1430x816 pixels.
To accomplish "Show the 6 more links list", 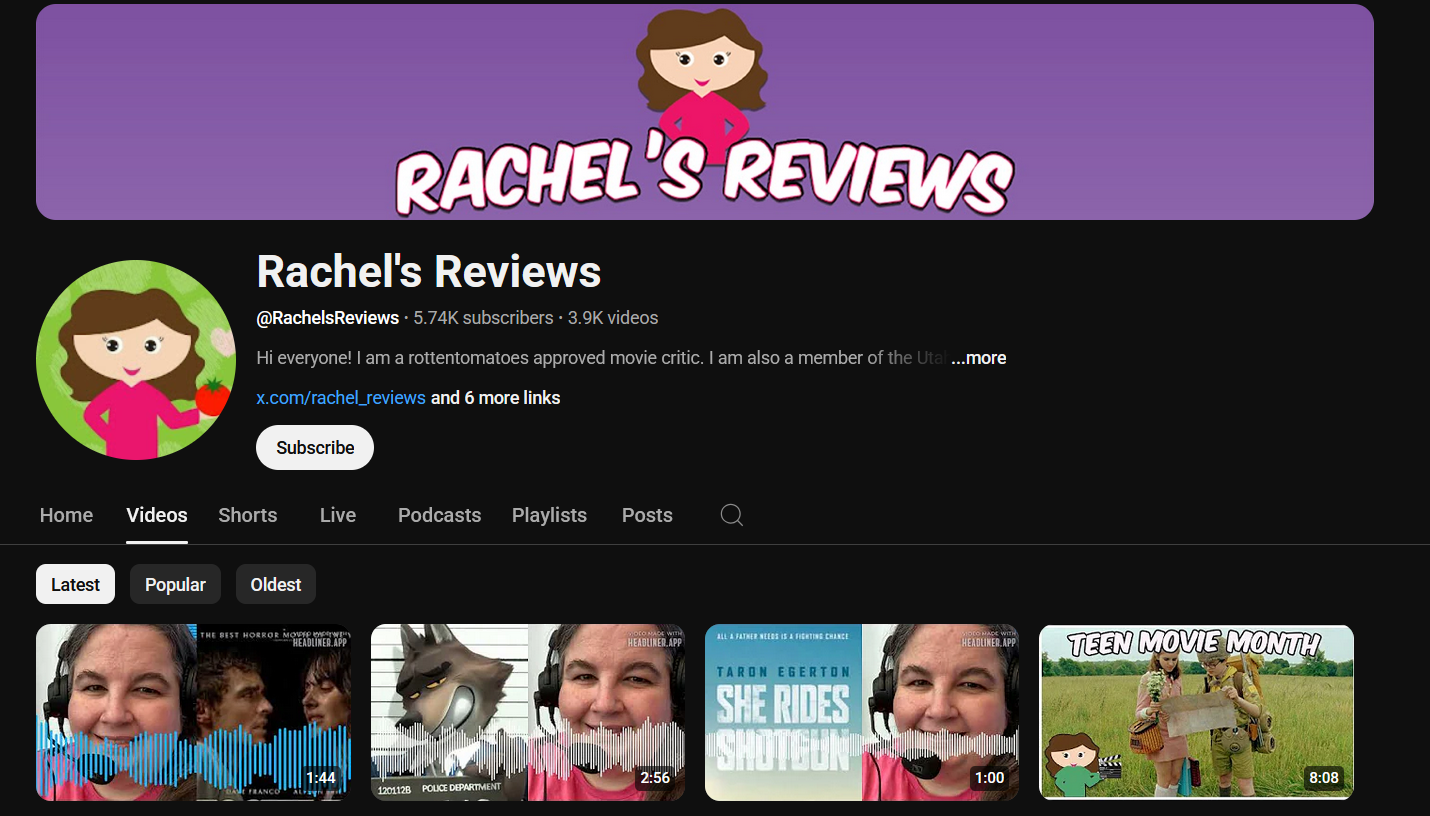I will click(x=496, y=398).
